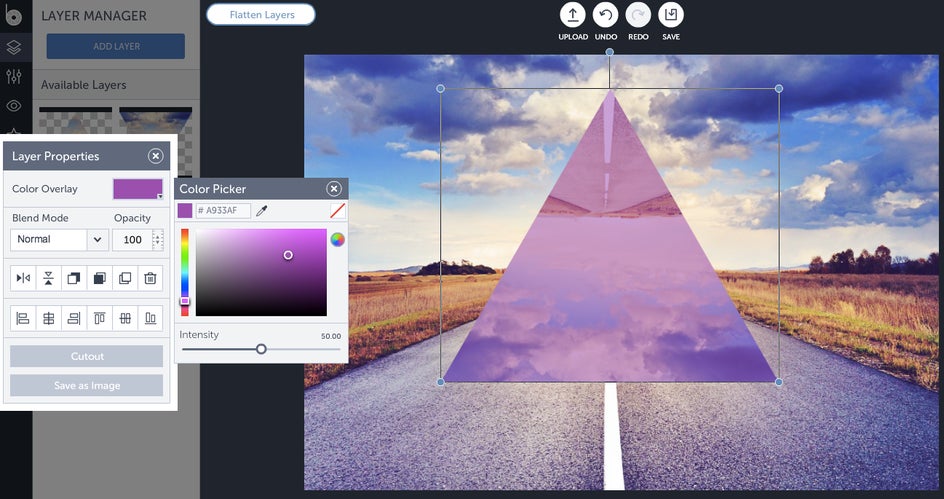Click the Opacity value field
944x499 pixels.
[132, 240]
